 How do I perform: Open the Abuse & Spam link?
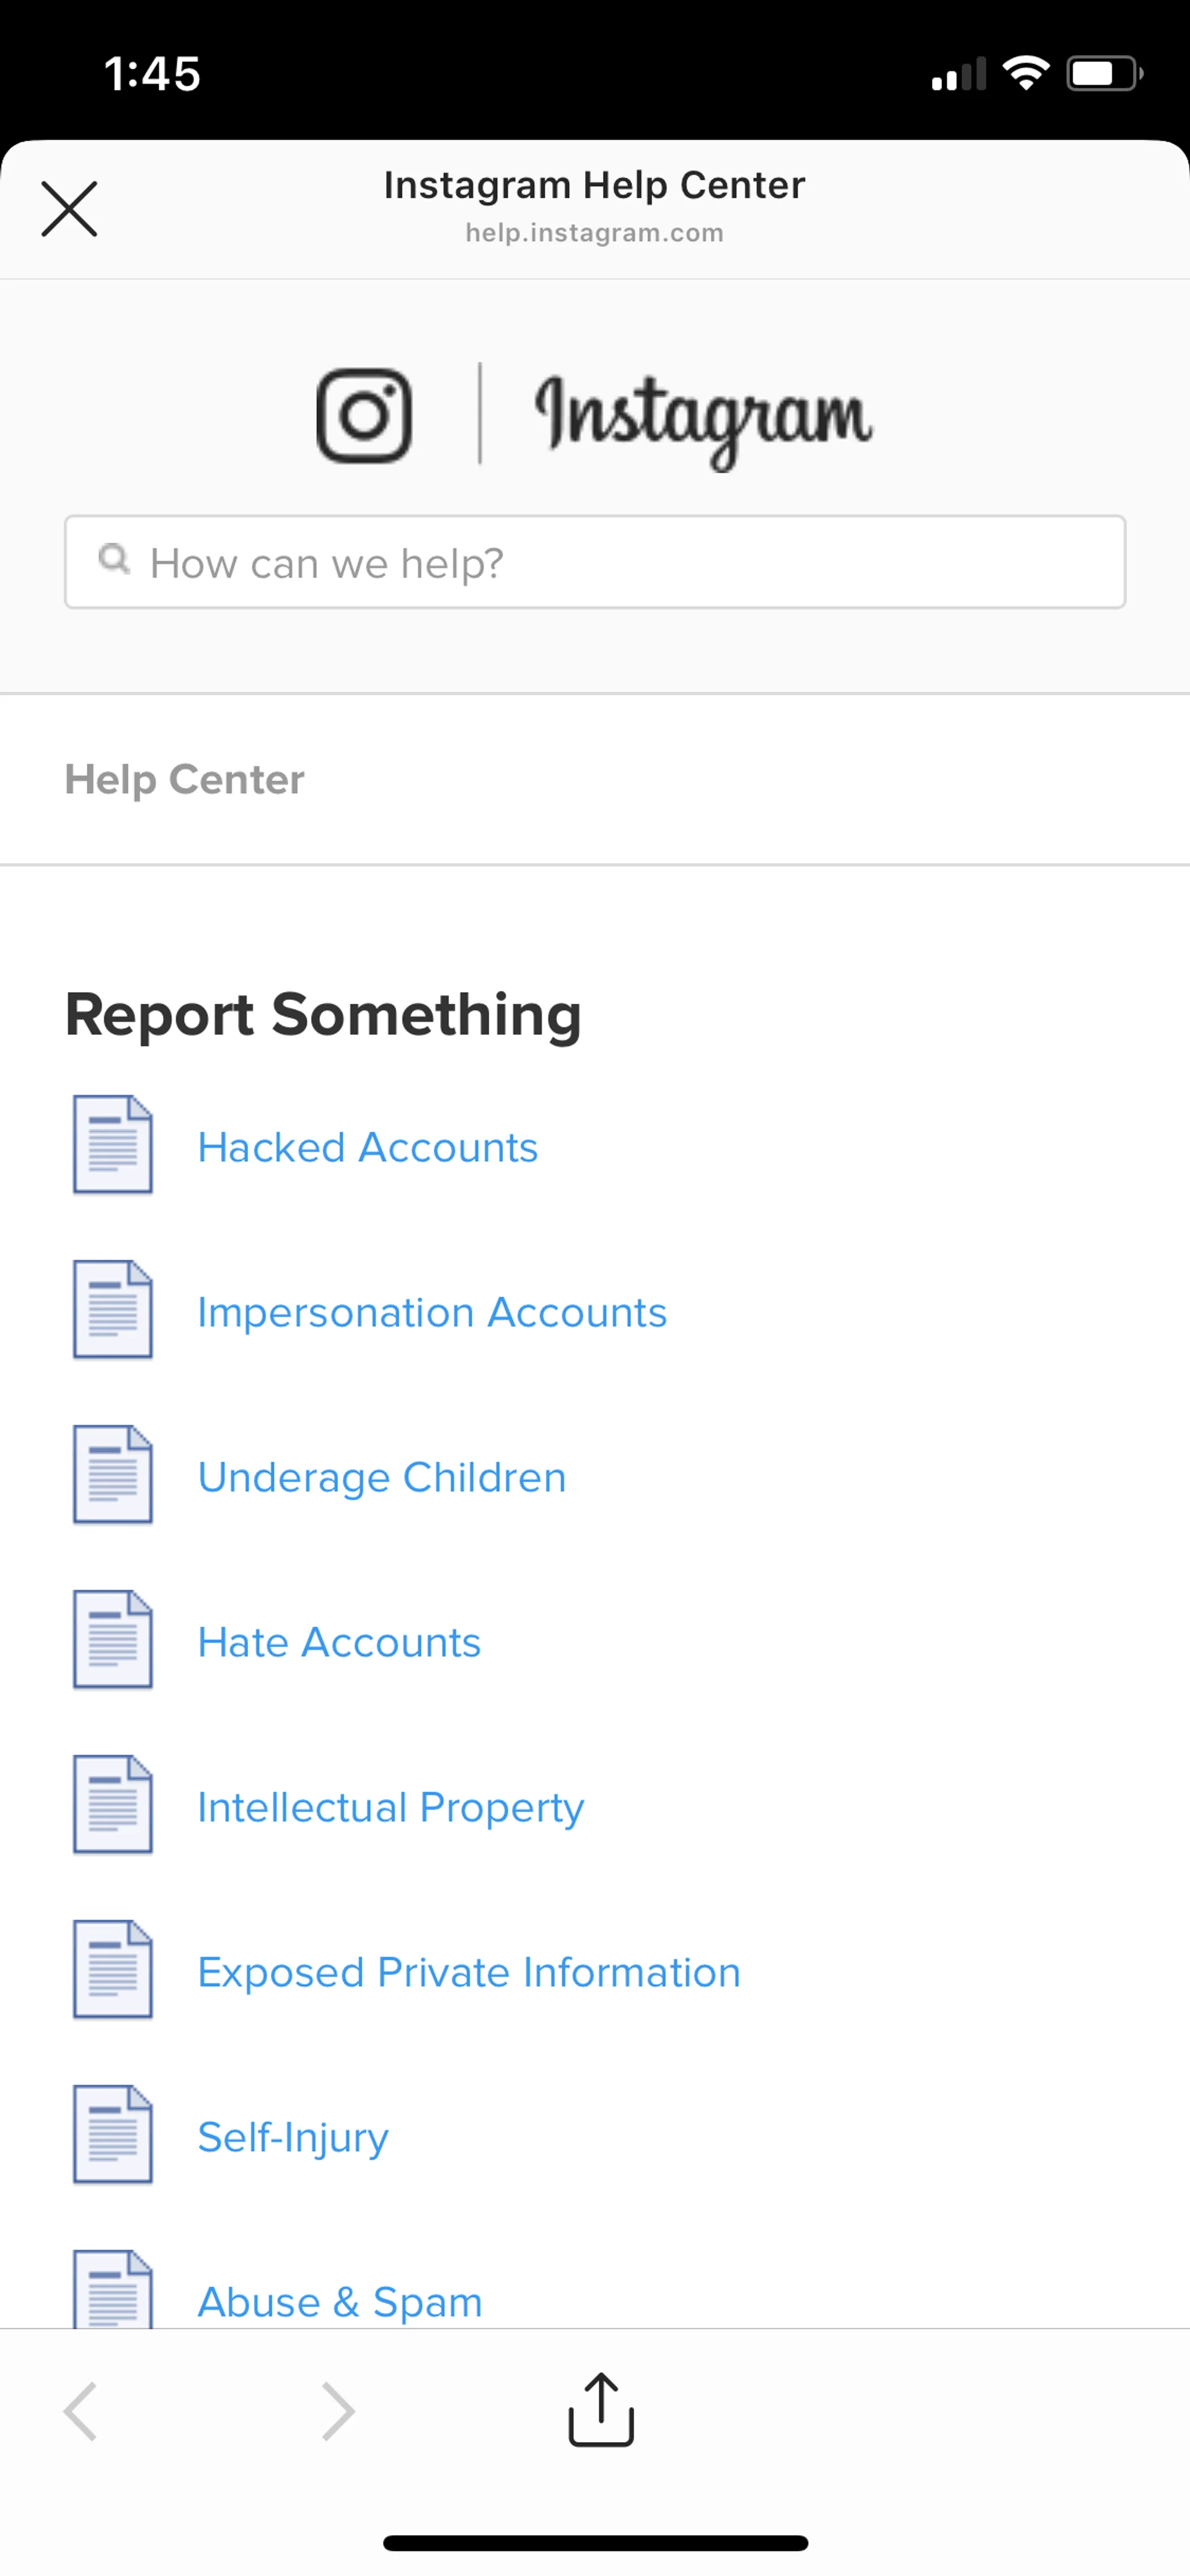(x=340, y=2301)
